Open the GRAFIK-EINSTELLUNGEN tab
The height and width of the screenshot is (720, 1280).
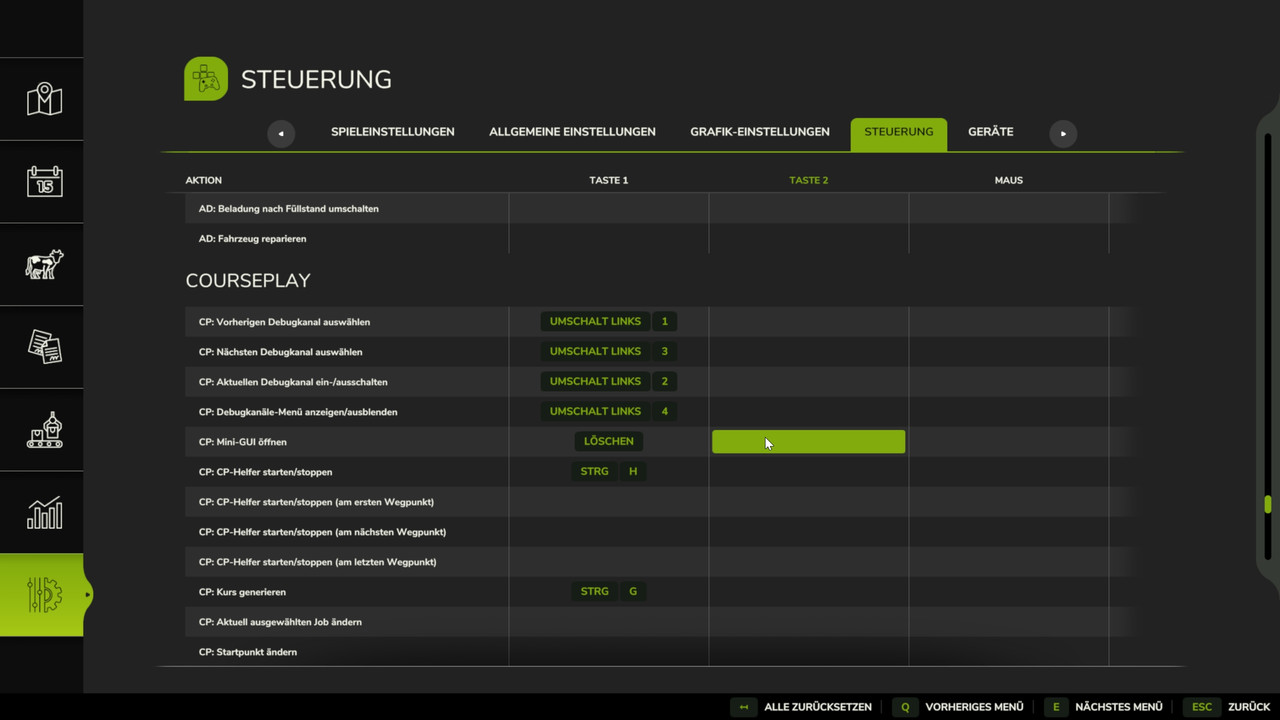tap(759, 131)
